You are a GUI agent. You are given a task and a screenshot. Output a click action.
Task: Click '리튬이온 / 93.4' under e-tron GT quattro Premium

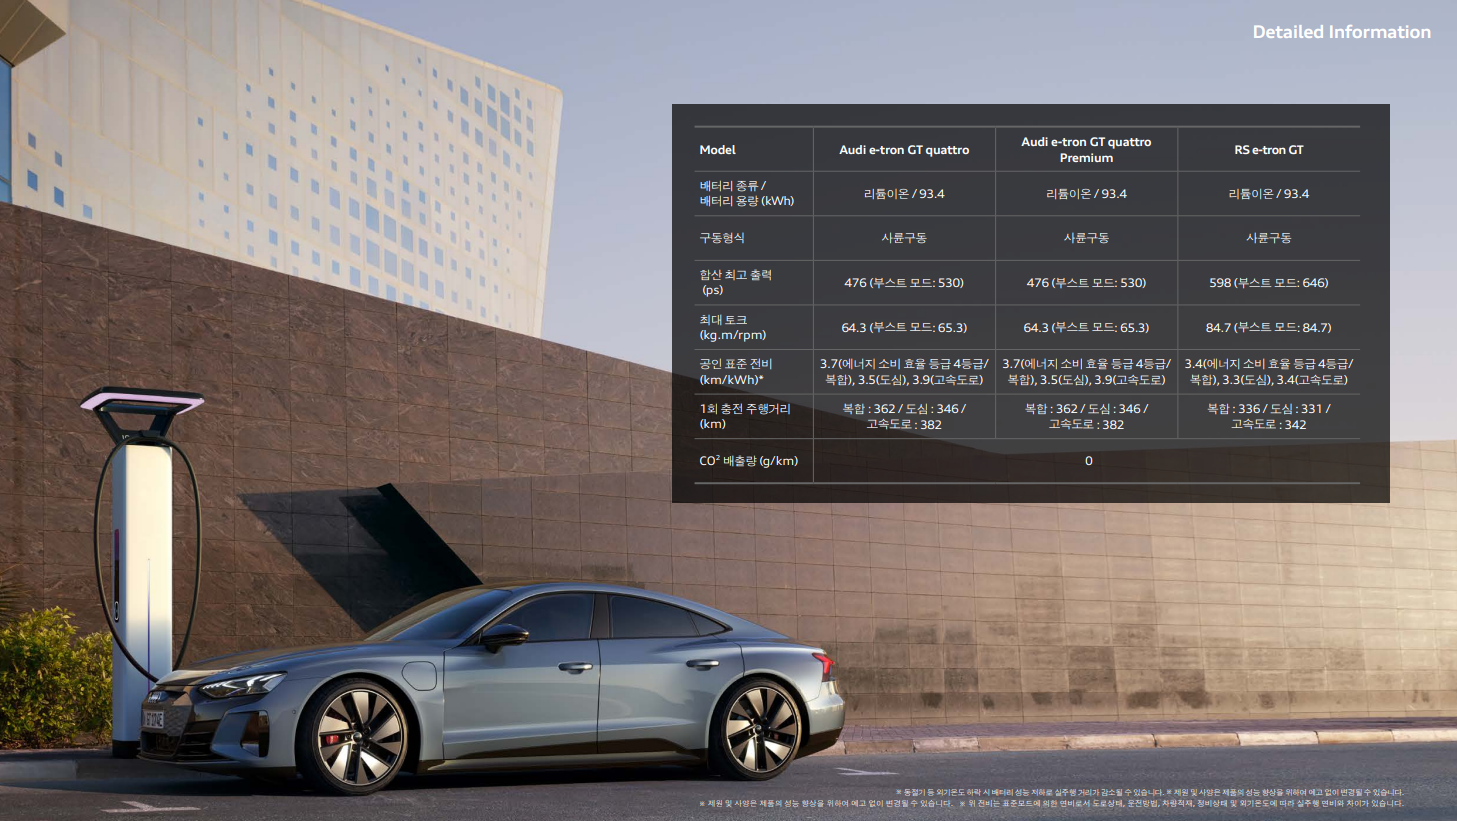[1086, 194]
